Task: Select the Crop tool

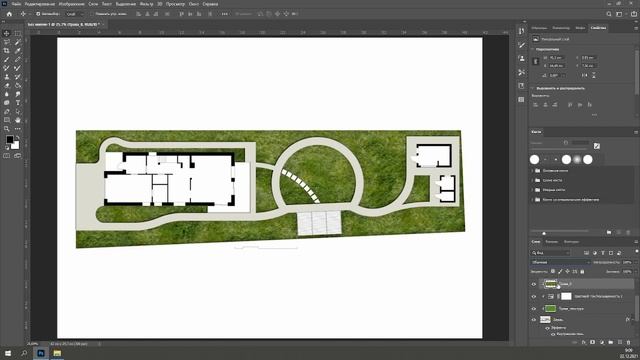Action: coord(7,51)
